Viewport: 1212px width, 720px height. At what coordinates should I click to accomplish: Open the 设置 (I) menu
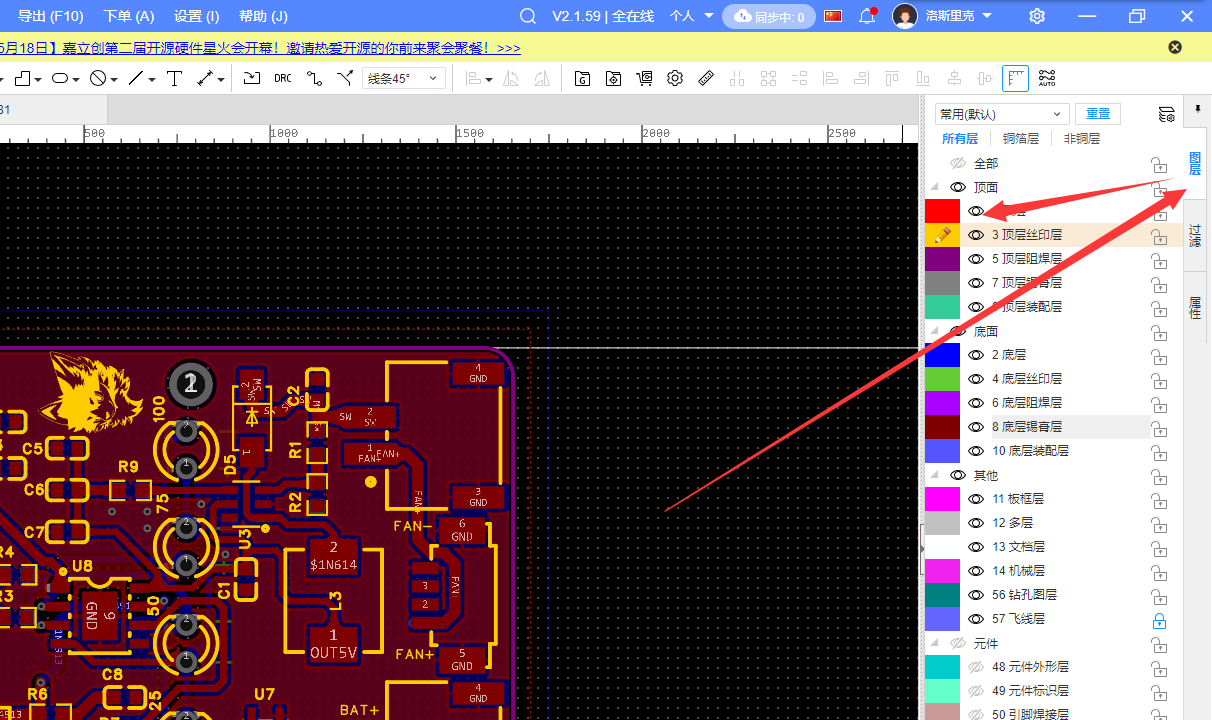click(x=196, y=16)
